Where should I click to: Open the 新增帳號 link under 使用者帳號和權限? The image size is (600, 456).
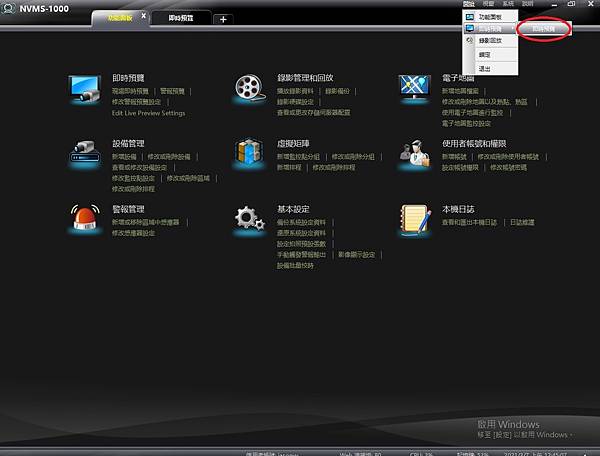(454, 156)
